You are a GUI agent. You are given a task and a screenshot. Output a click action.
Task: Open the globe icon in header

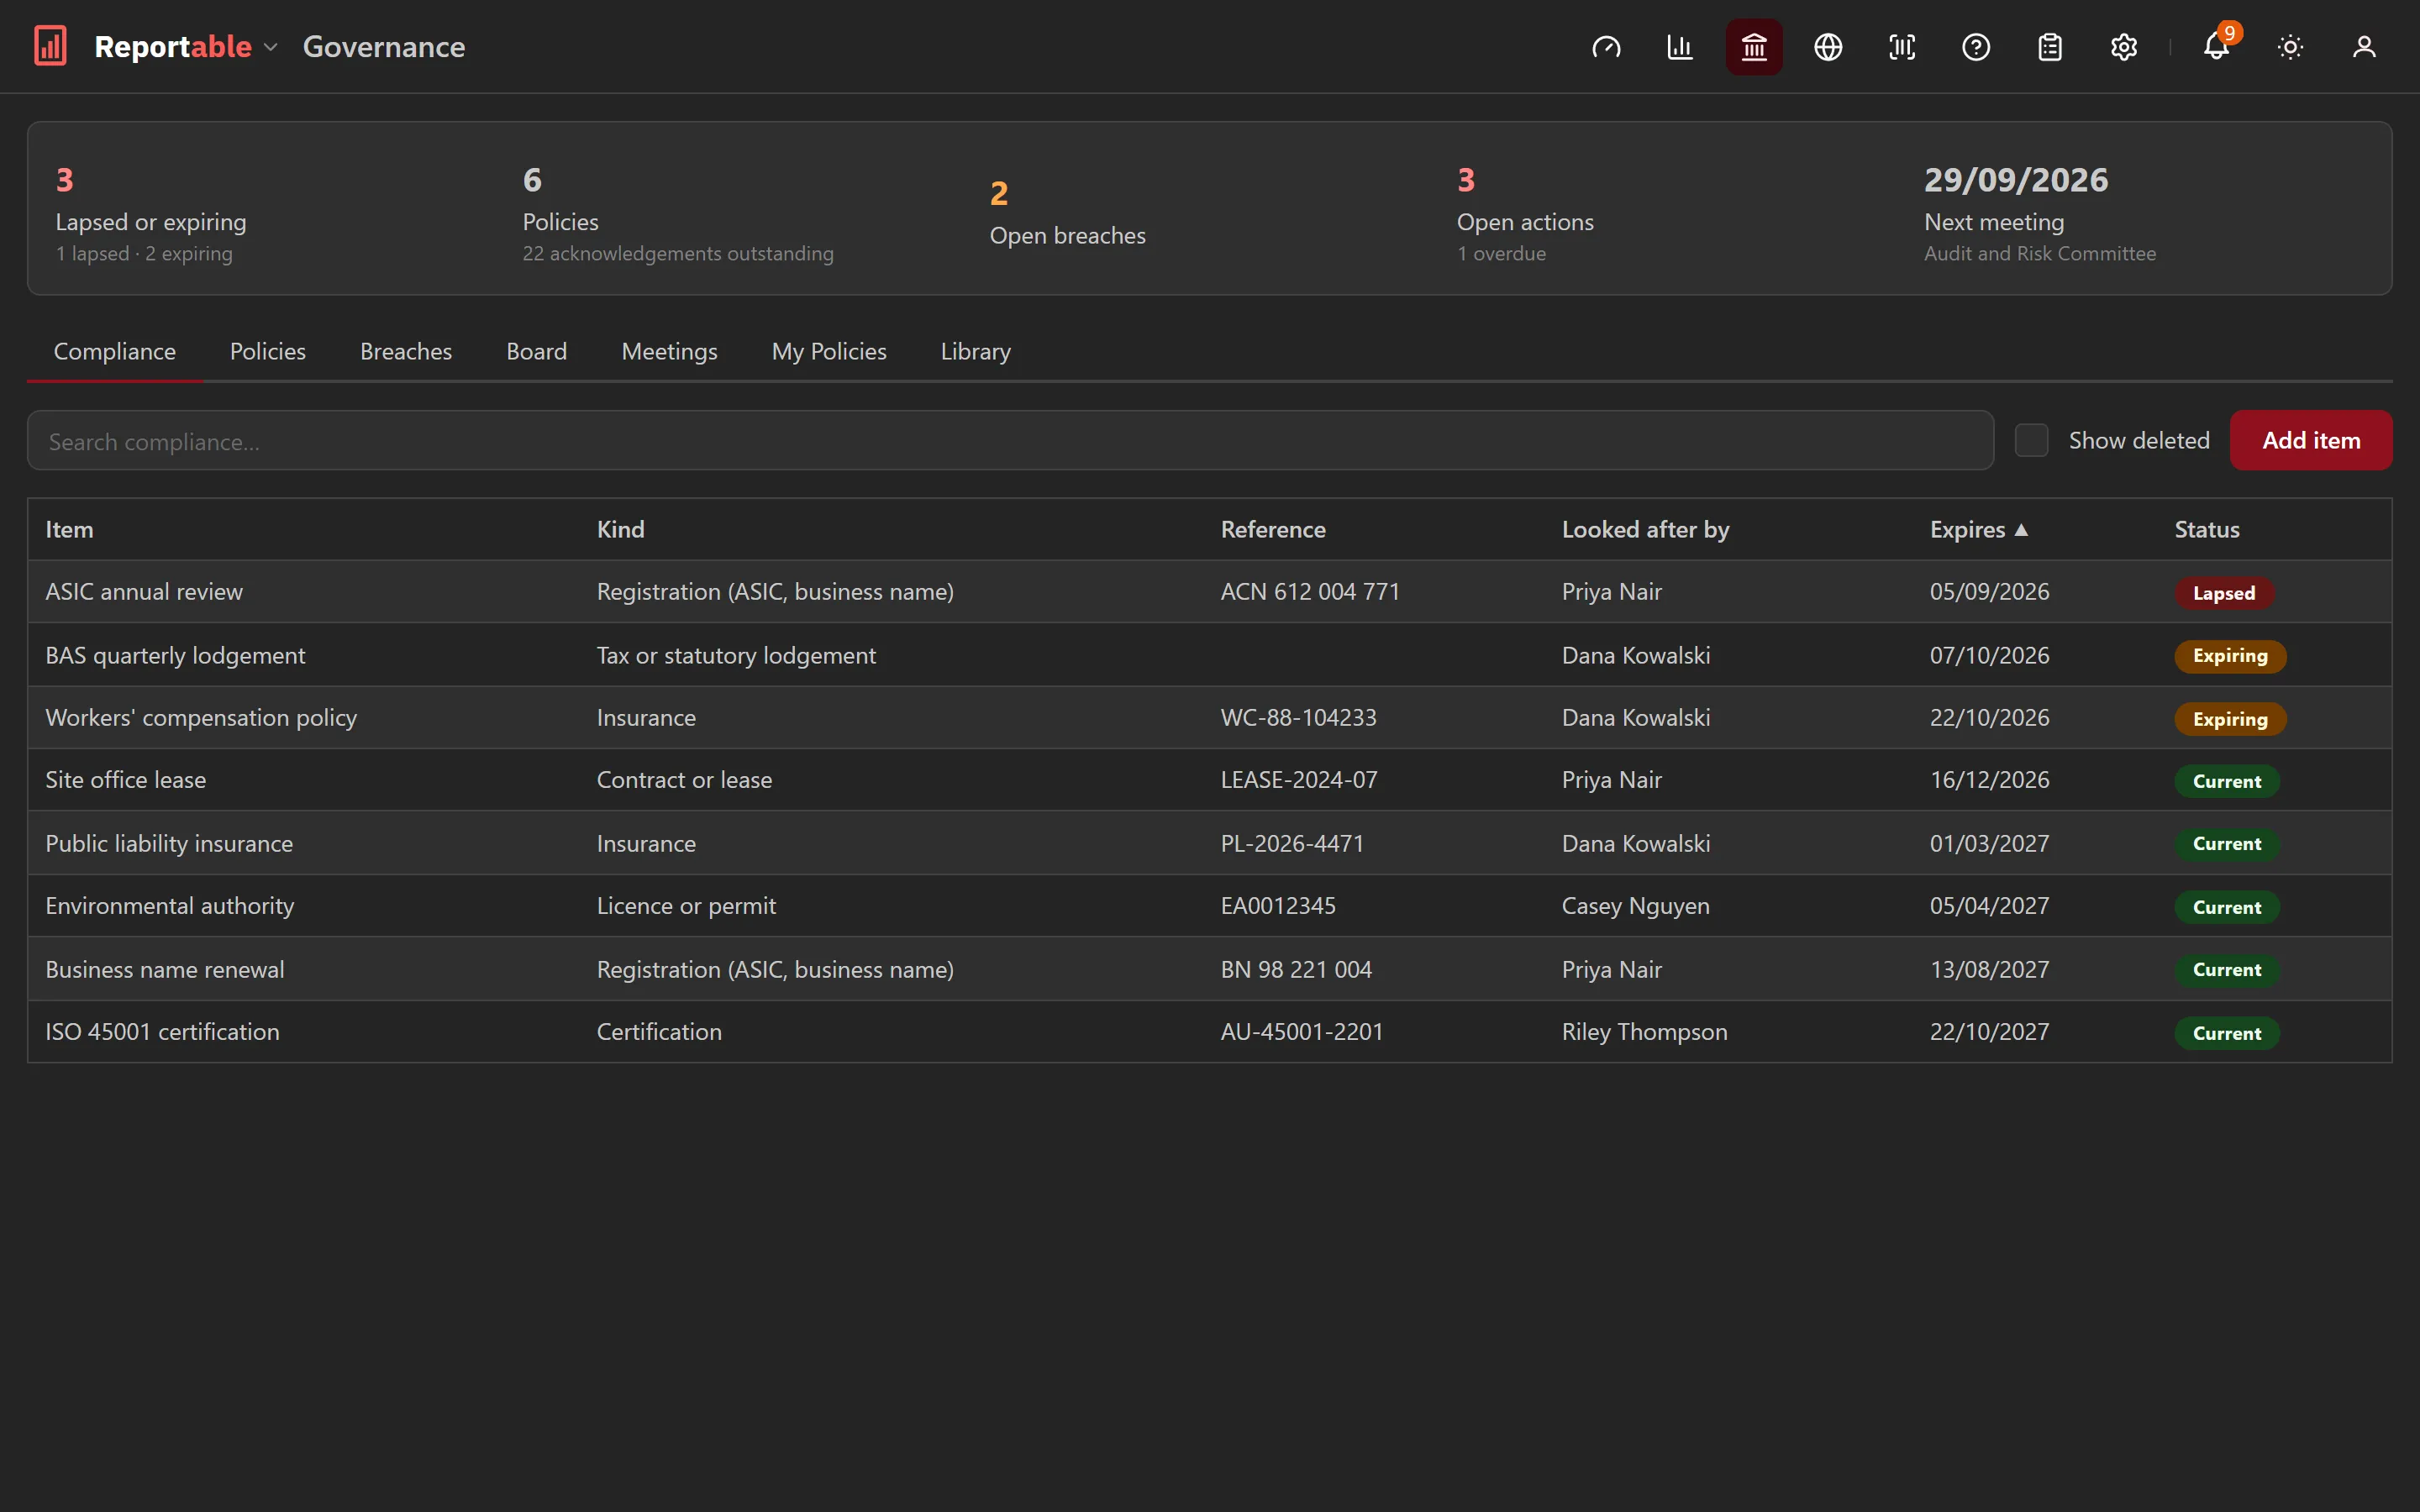click(1828, 47)
